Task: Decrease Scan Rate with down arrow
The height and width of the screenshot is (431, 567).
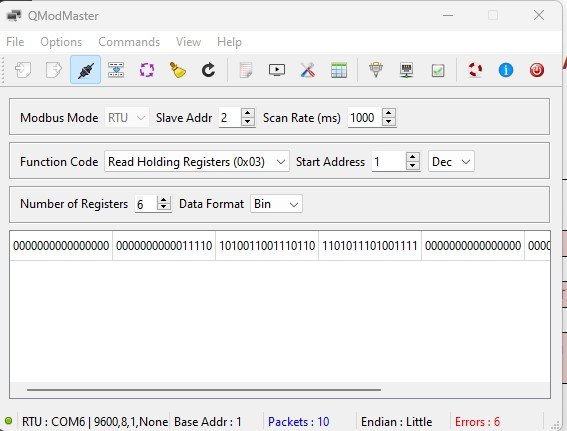Action: click(x=389, y=121)
